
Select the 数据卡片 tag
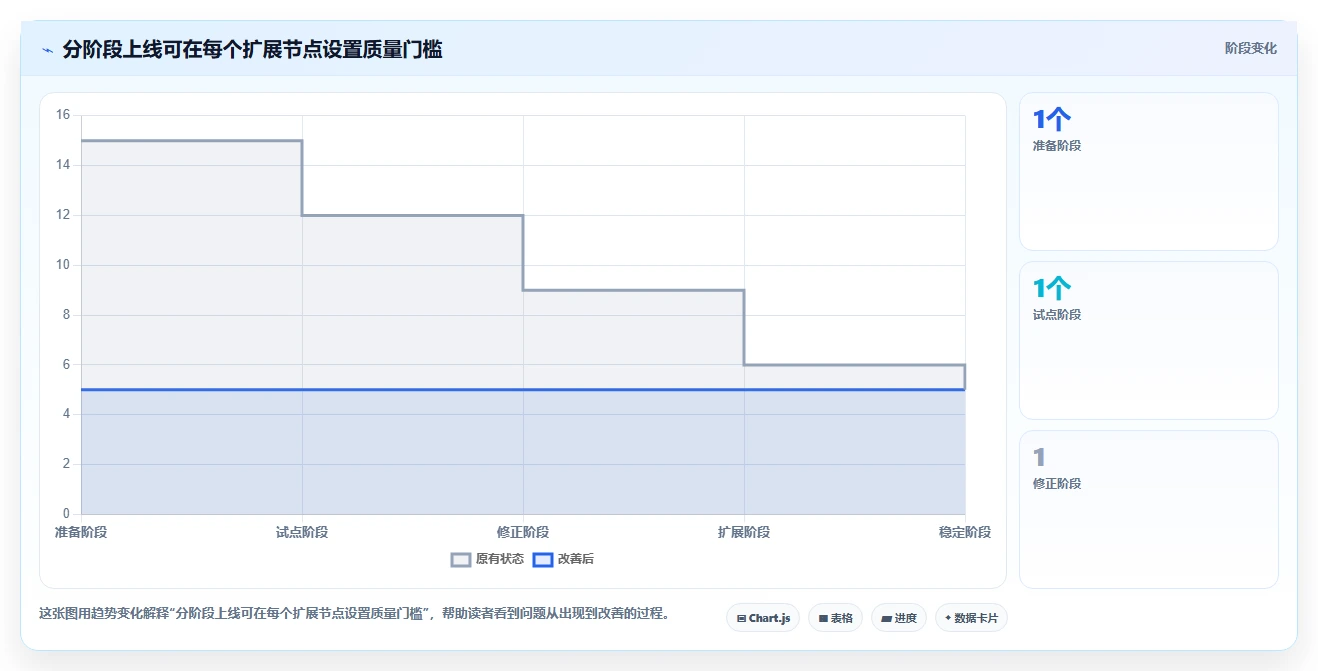pyautogui.click(x=971, y=618)
